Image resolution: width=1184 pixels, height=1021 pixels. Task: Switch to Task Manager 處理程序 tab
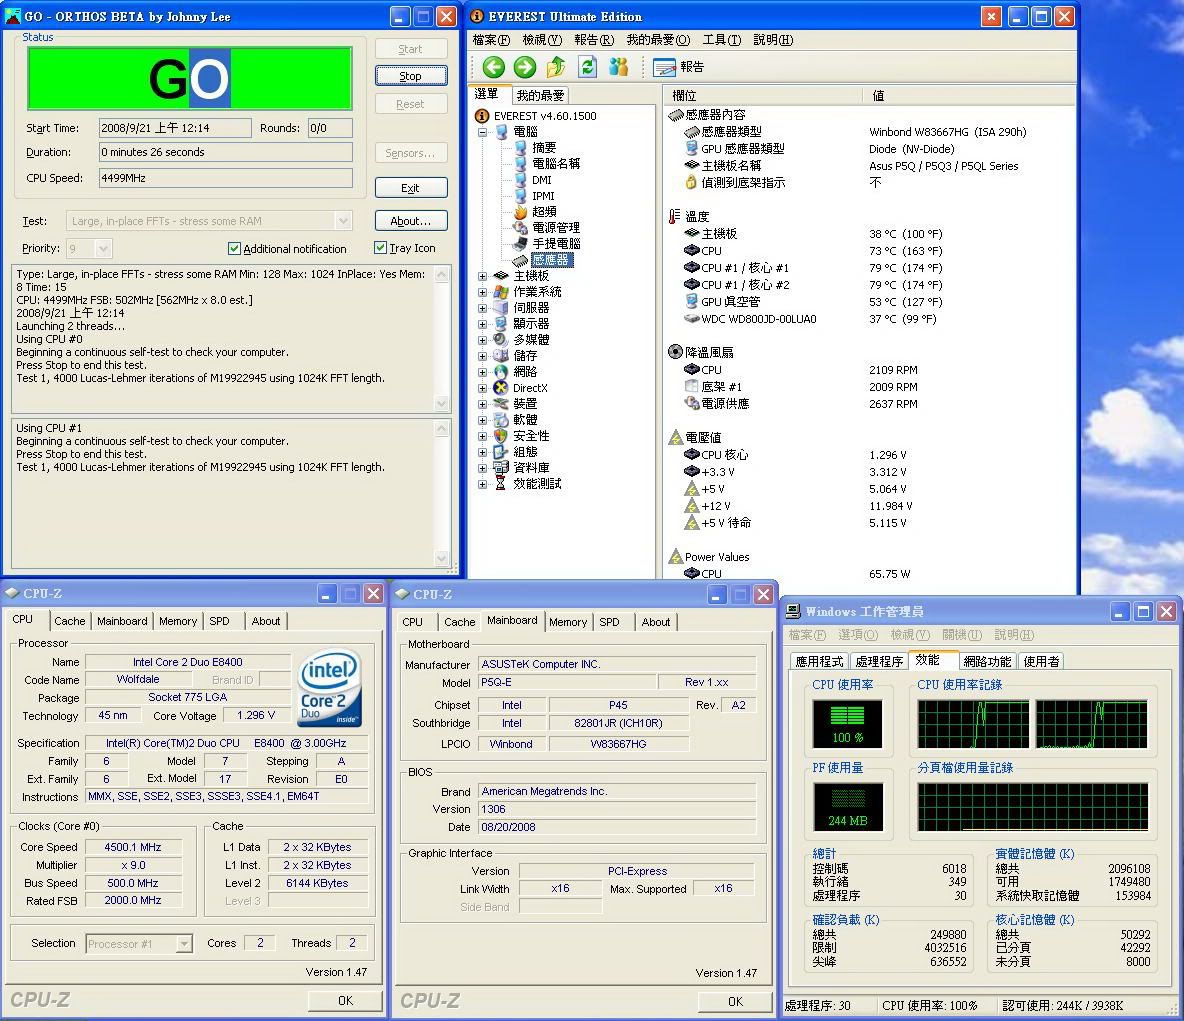(x=879, y=662)
